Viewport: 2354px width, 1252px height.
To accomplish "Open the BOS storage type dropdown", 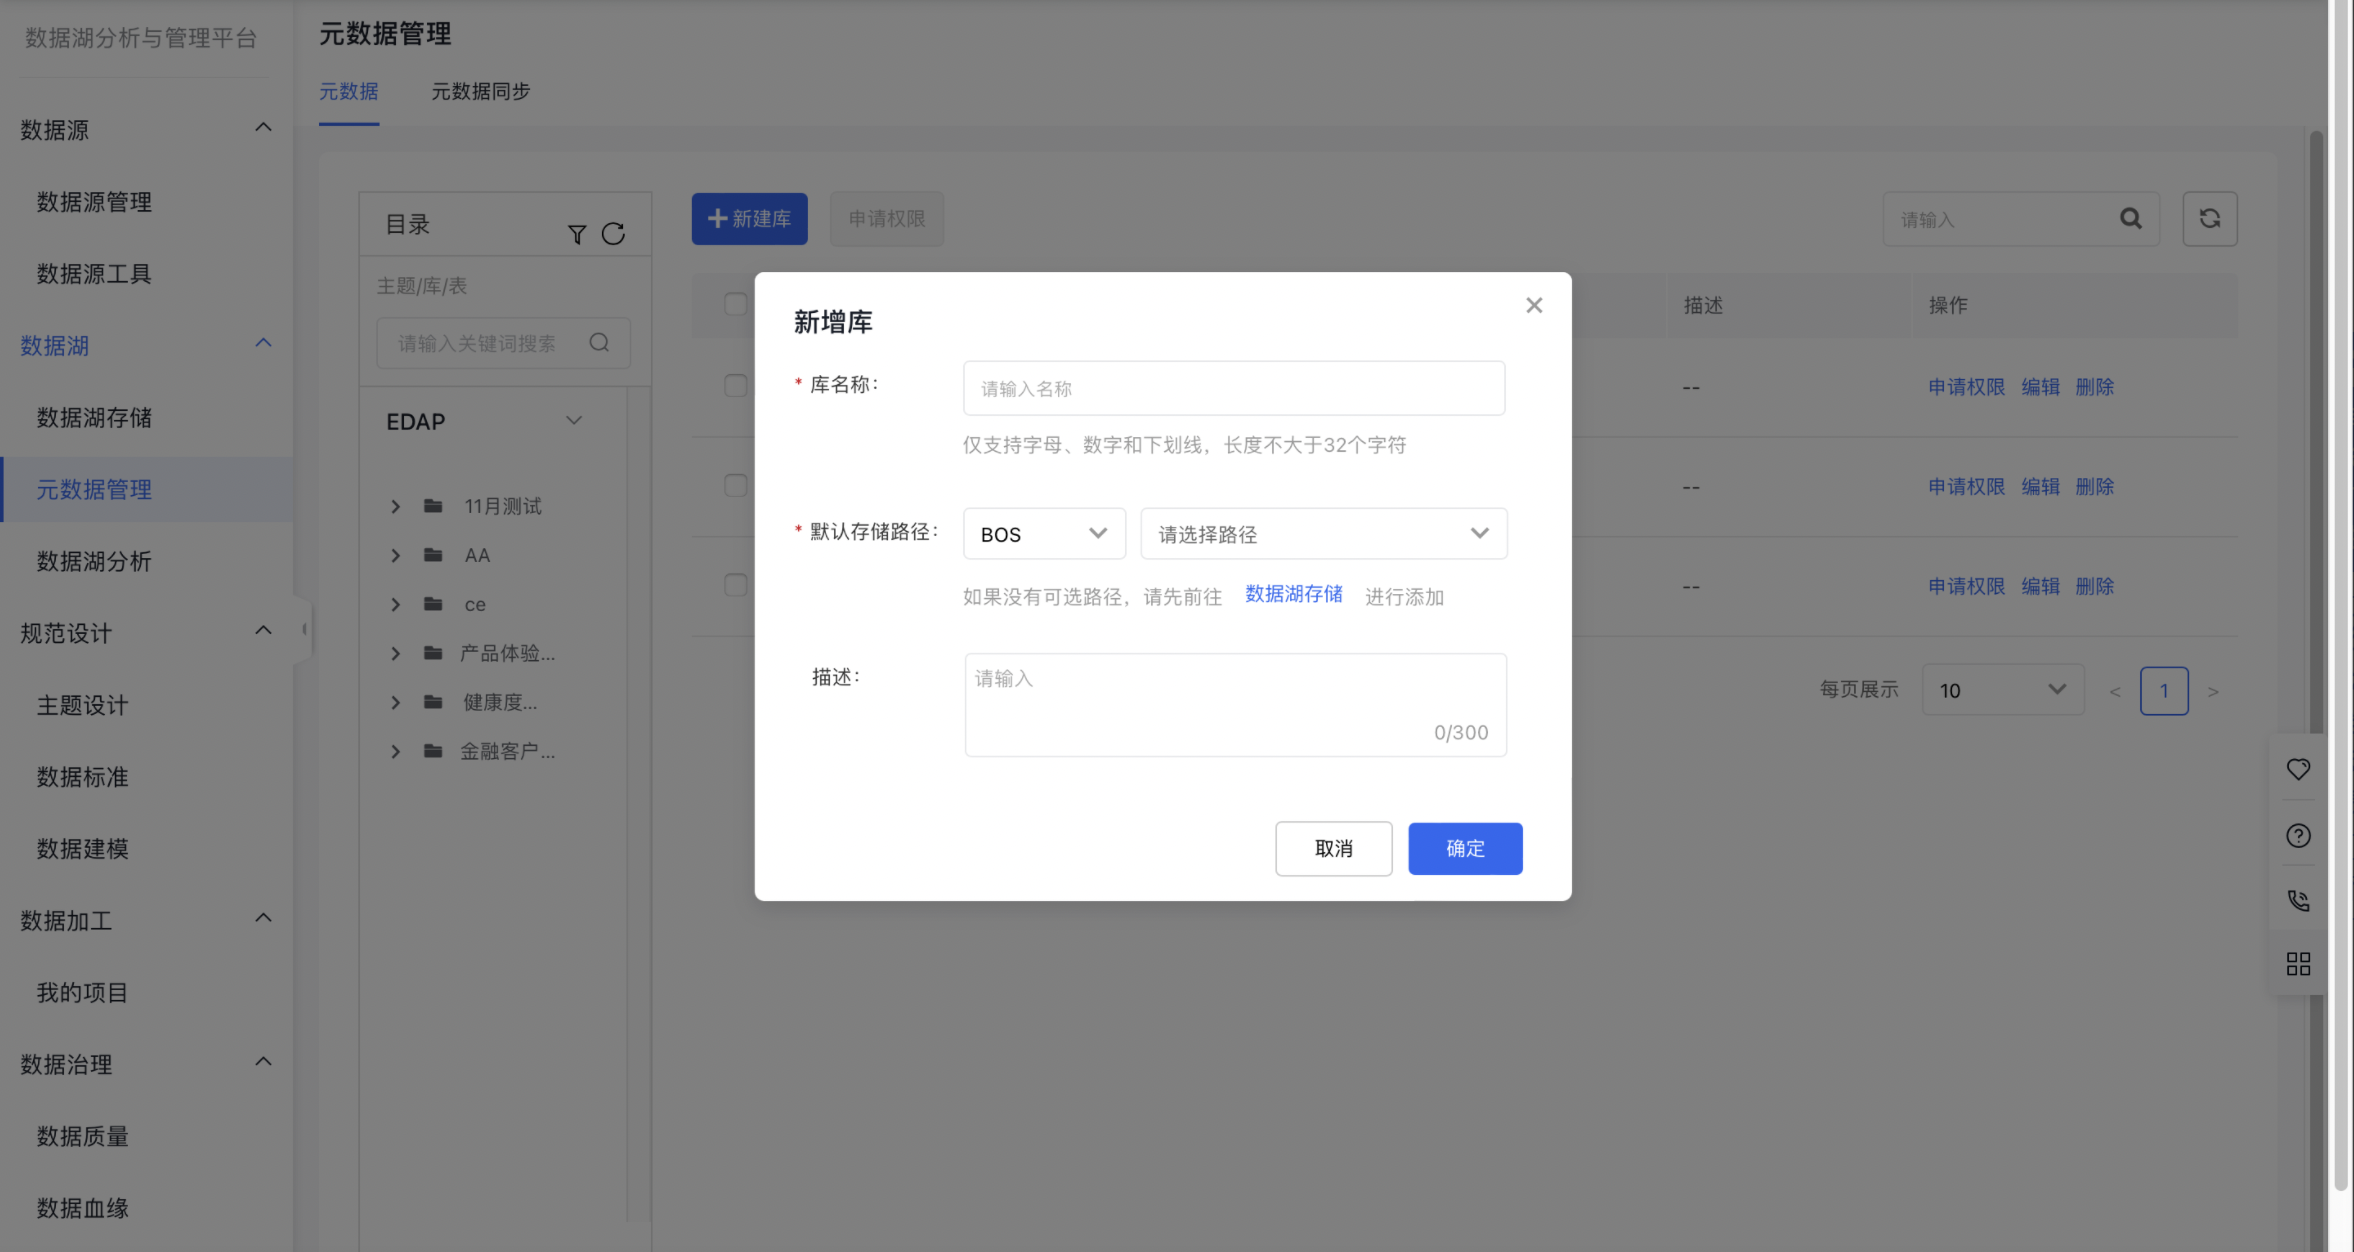I will click(1044, 534).
